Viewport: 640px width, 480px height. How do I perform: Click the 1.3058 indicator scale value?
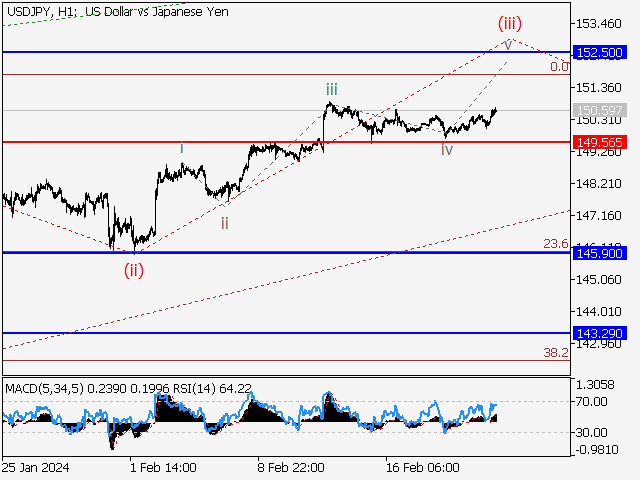595,384
